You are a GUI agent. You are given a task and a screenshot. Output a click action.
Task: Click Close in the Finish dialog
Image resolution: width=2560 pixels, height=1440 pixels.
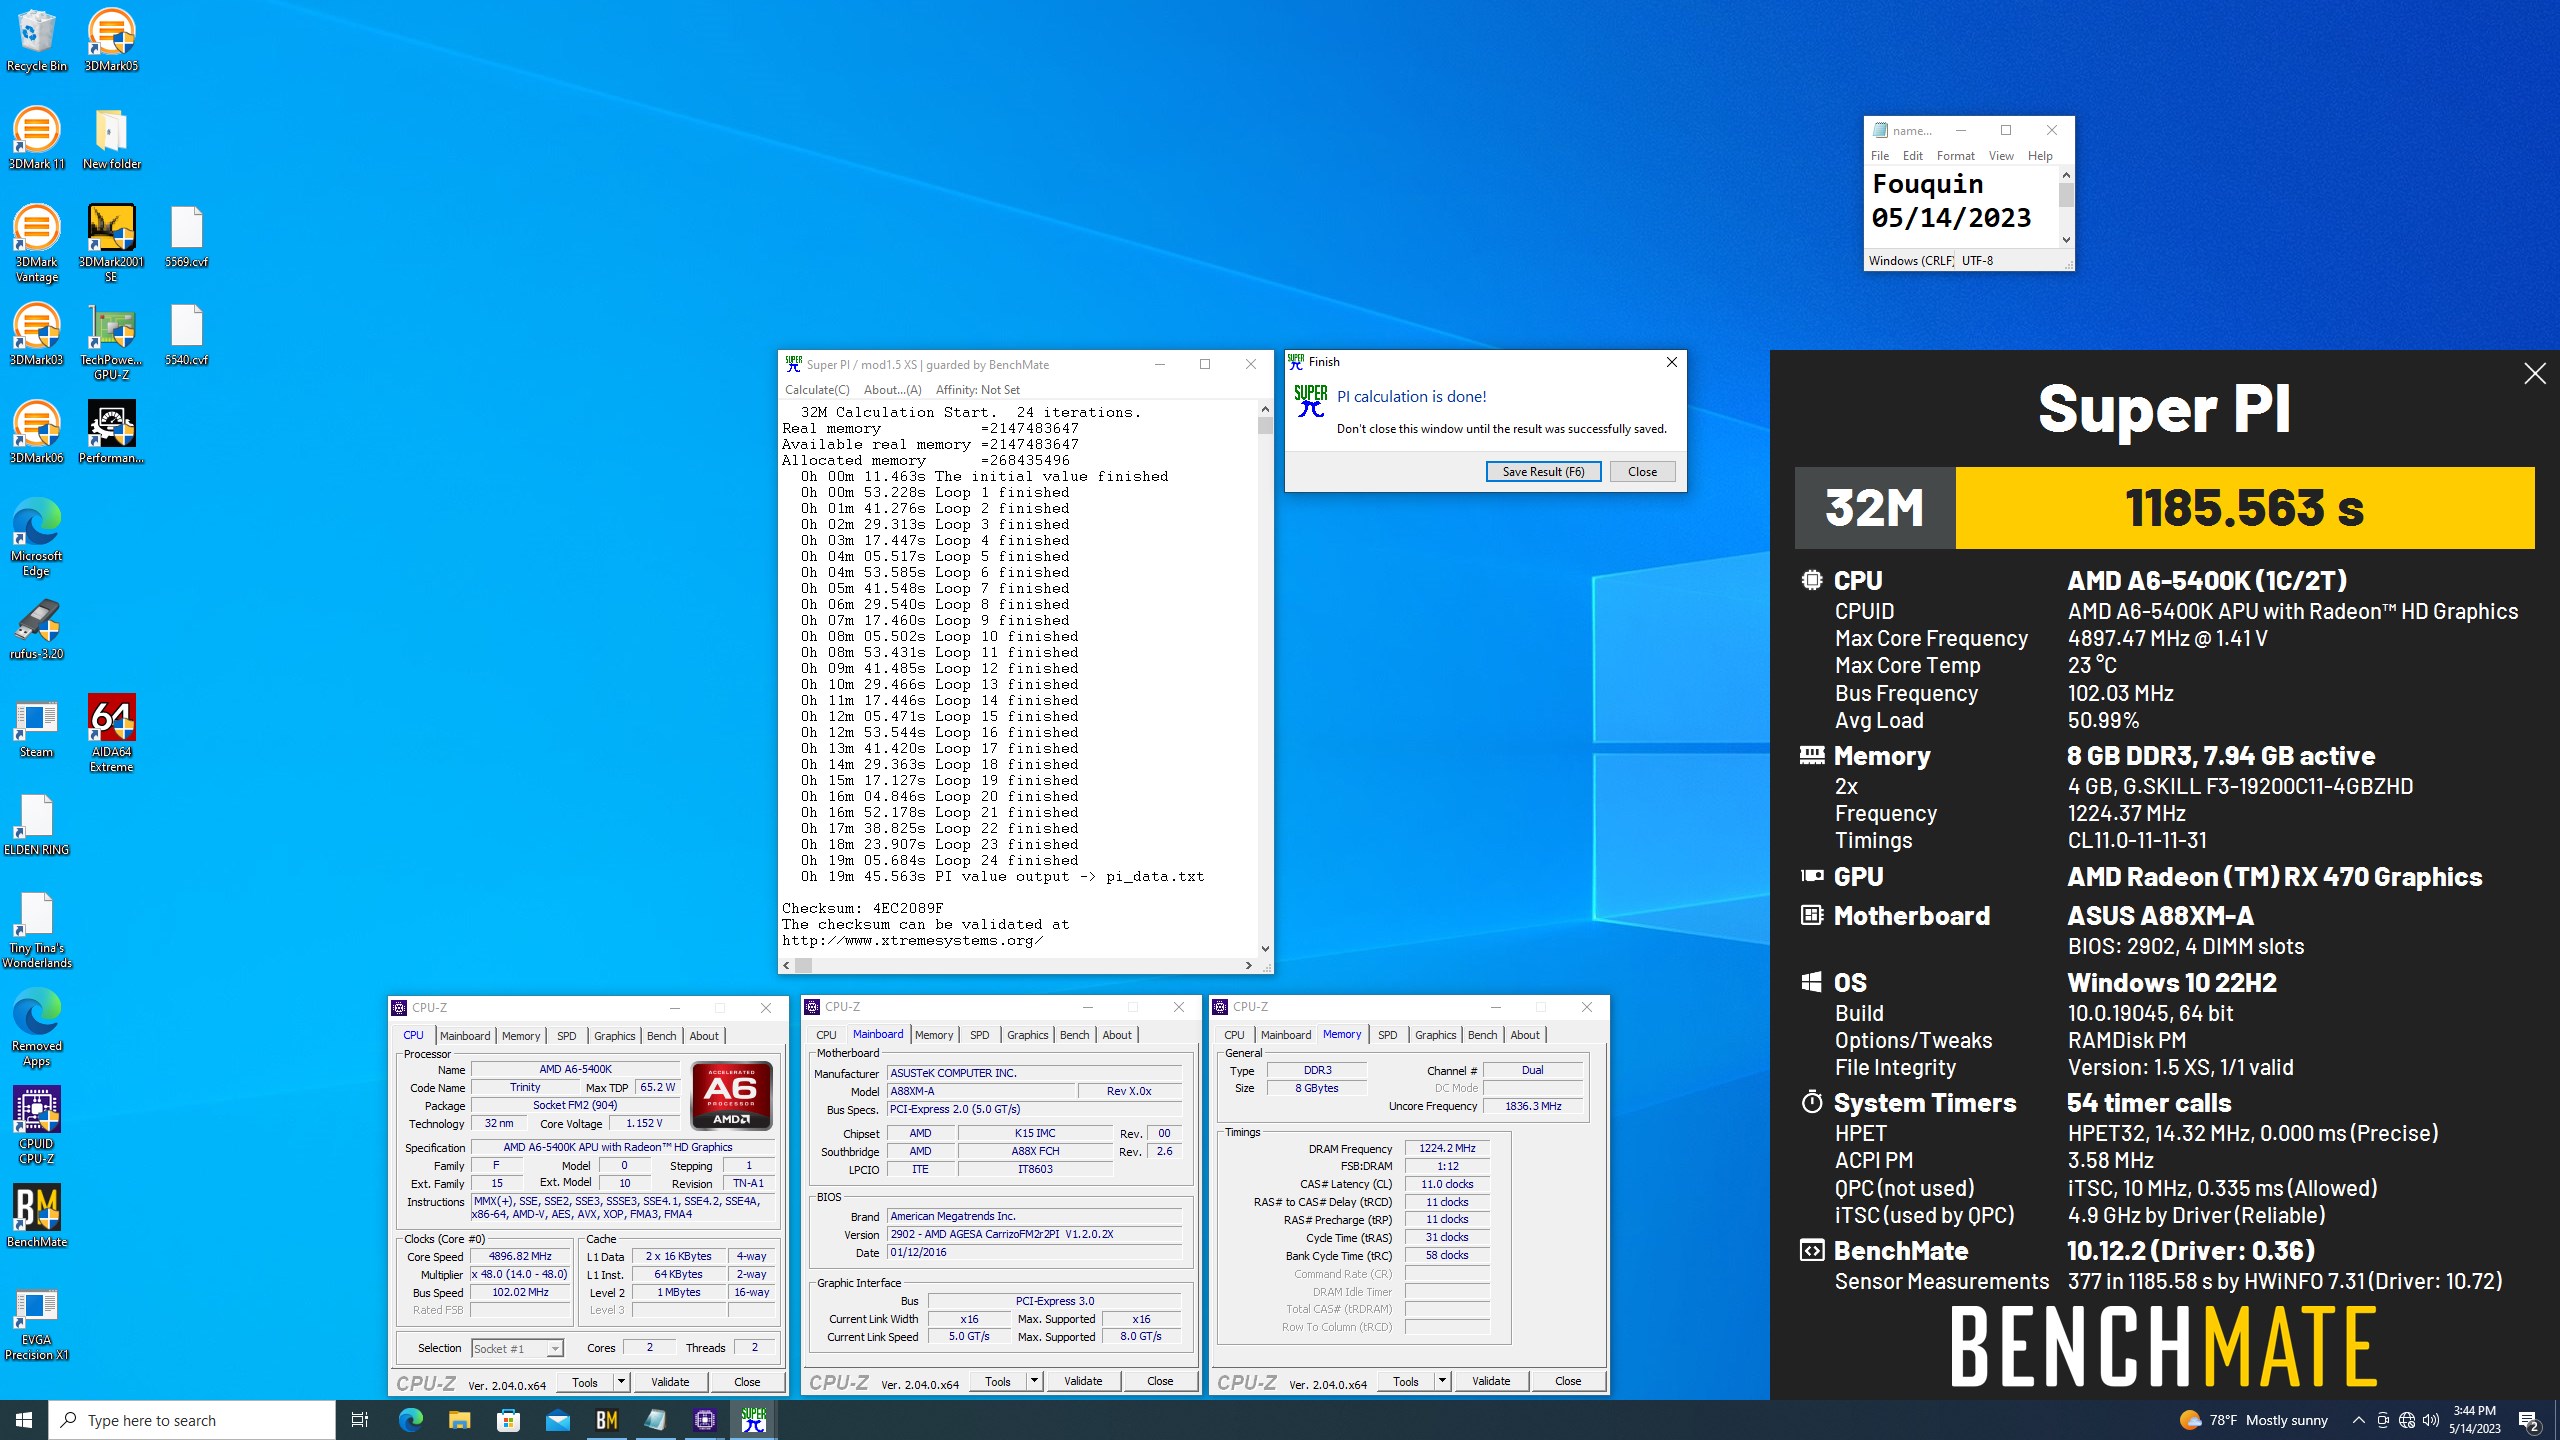(x=1642, y=471)
